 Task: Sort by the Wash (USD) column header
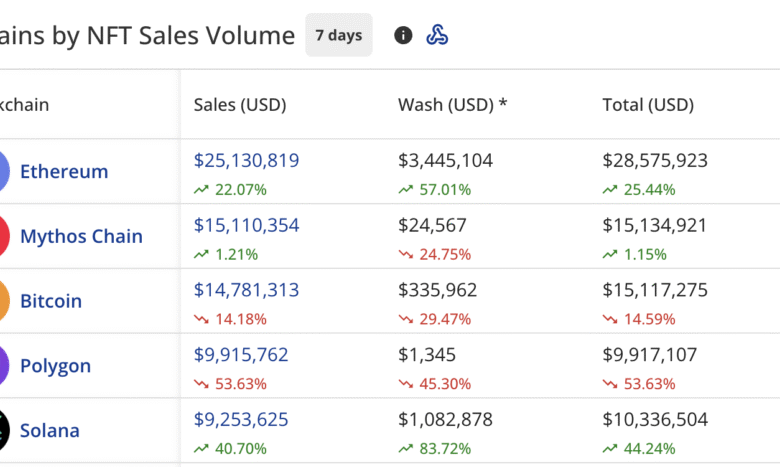452,105
